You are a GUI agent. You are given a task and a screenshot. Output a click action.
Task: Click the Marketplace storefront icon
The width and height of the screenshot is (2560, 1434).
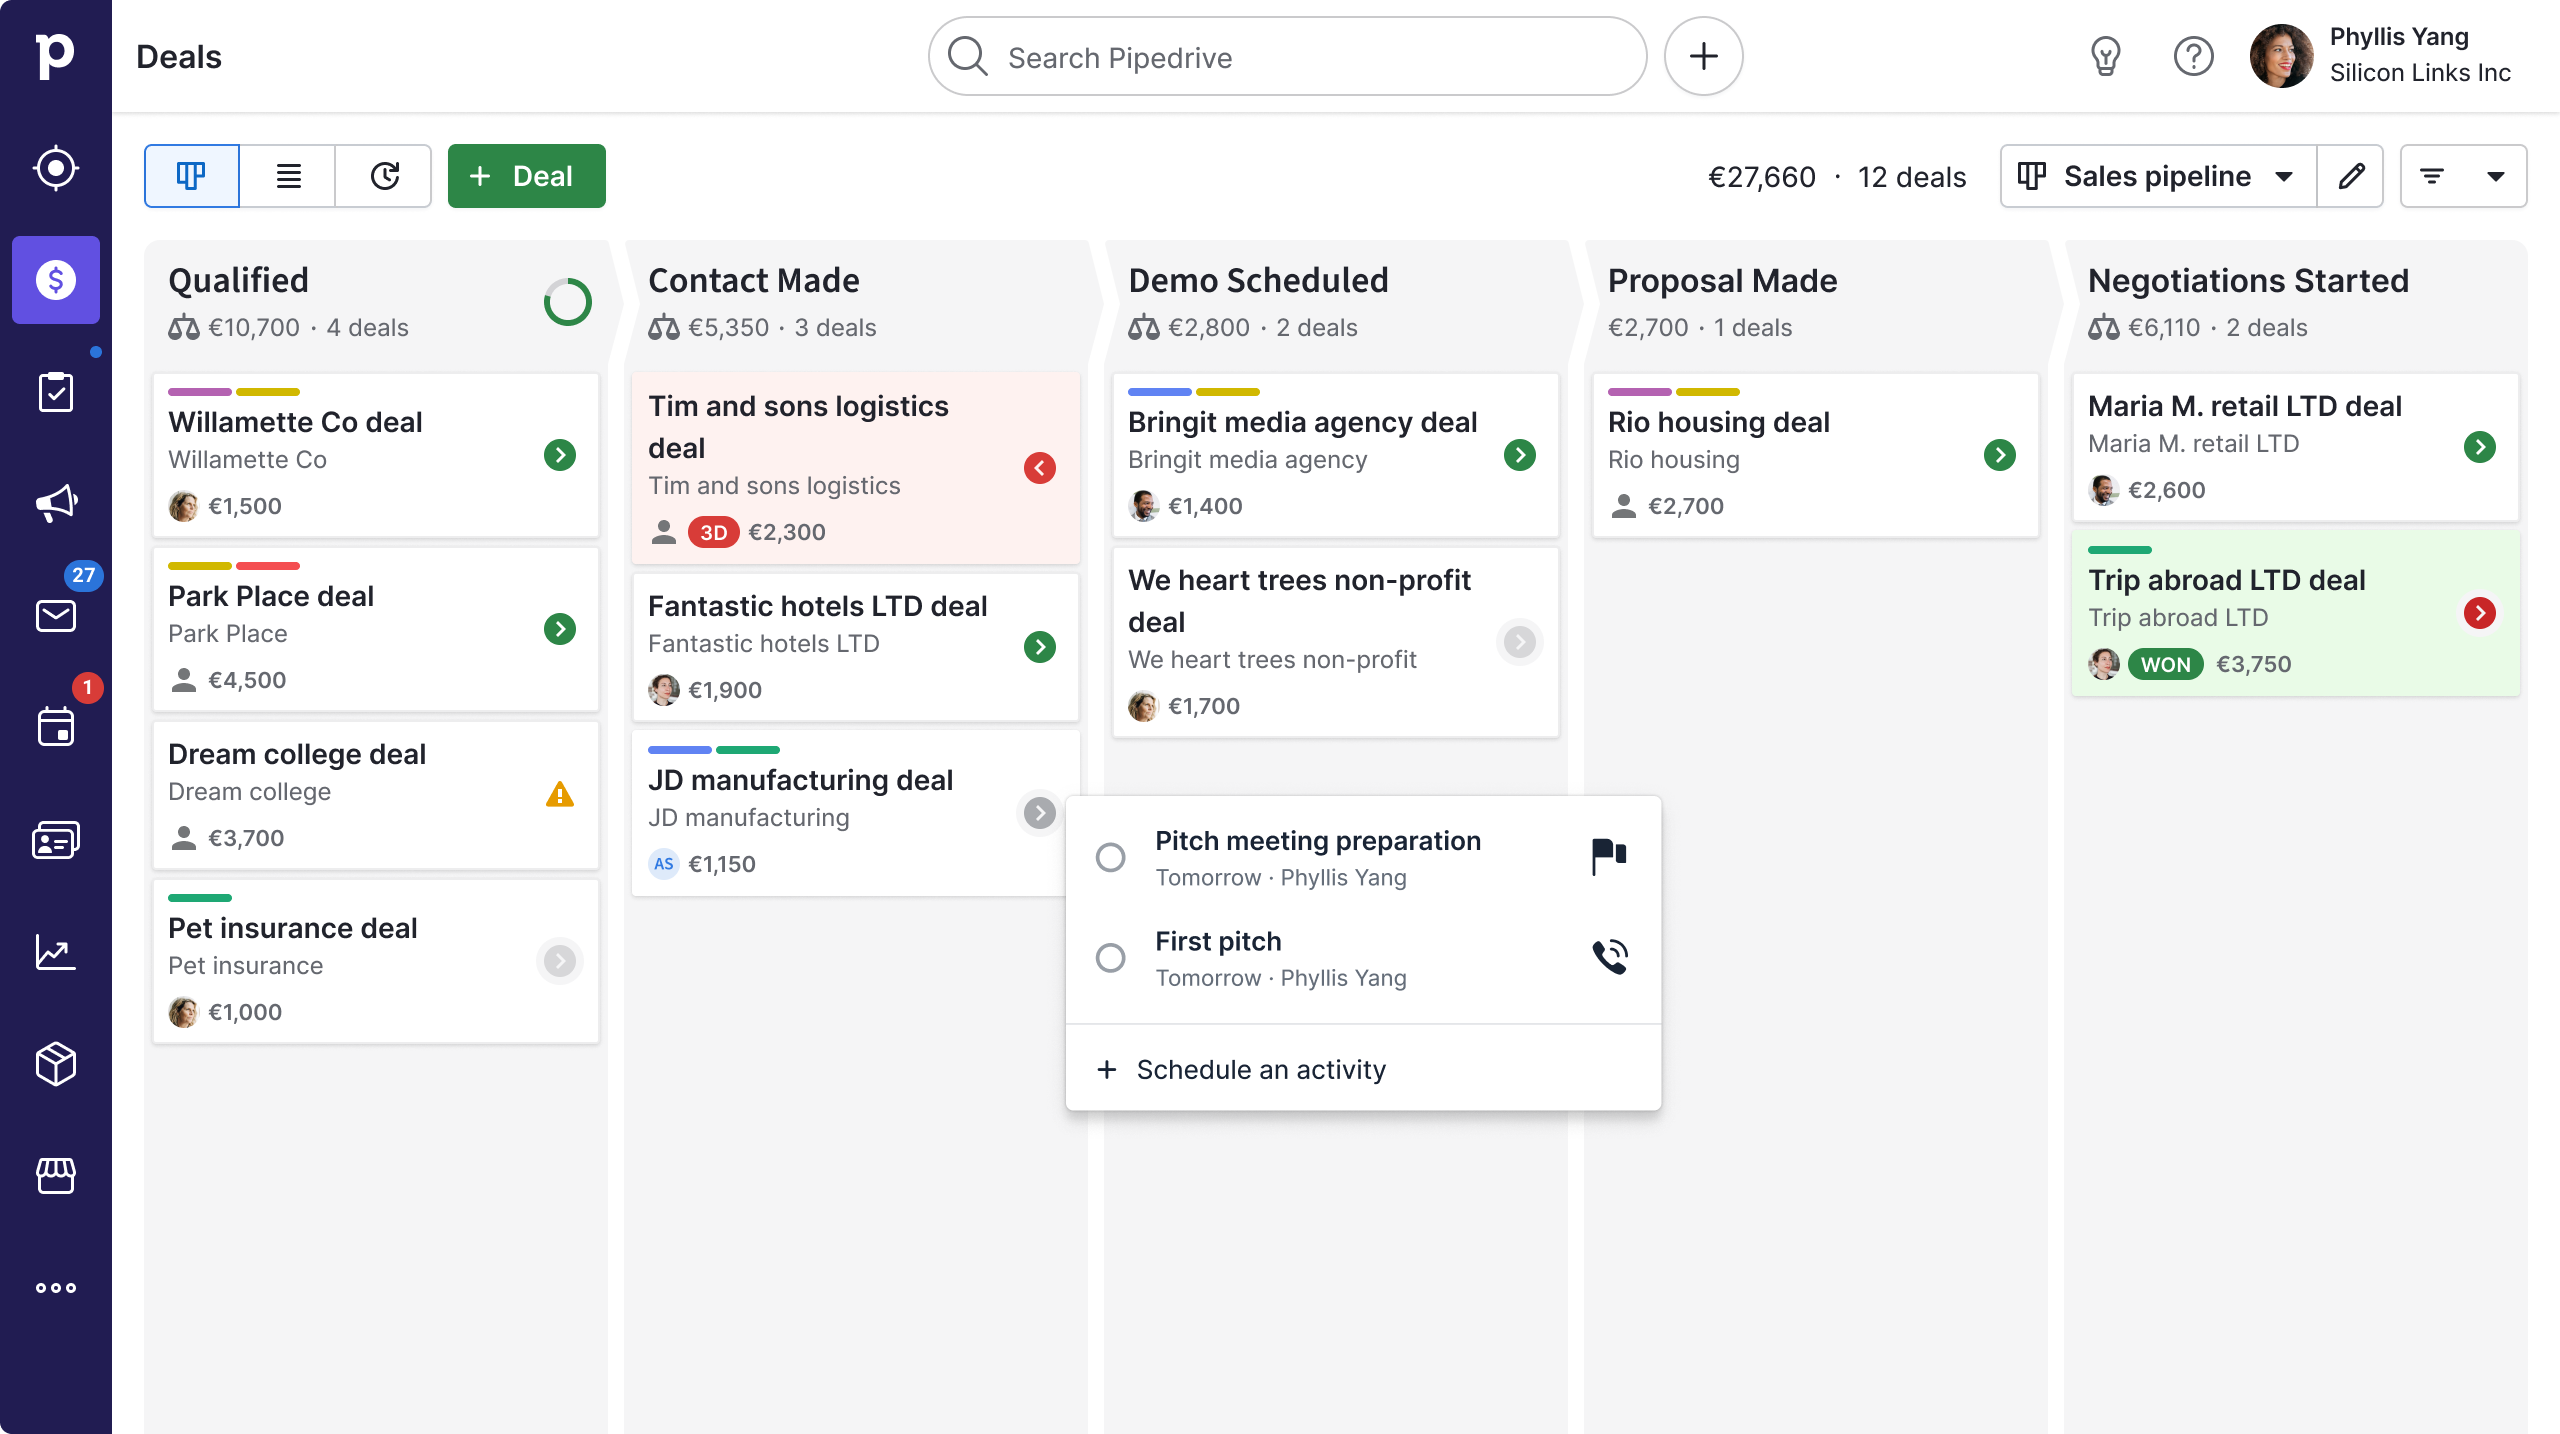coord(56,1176)
